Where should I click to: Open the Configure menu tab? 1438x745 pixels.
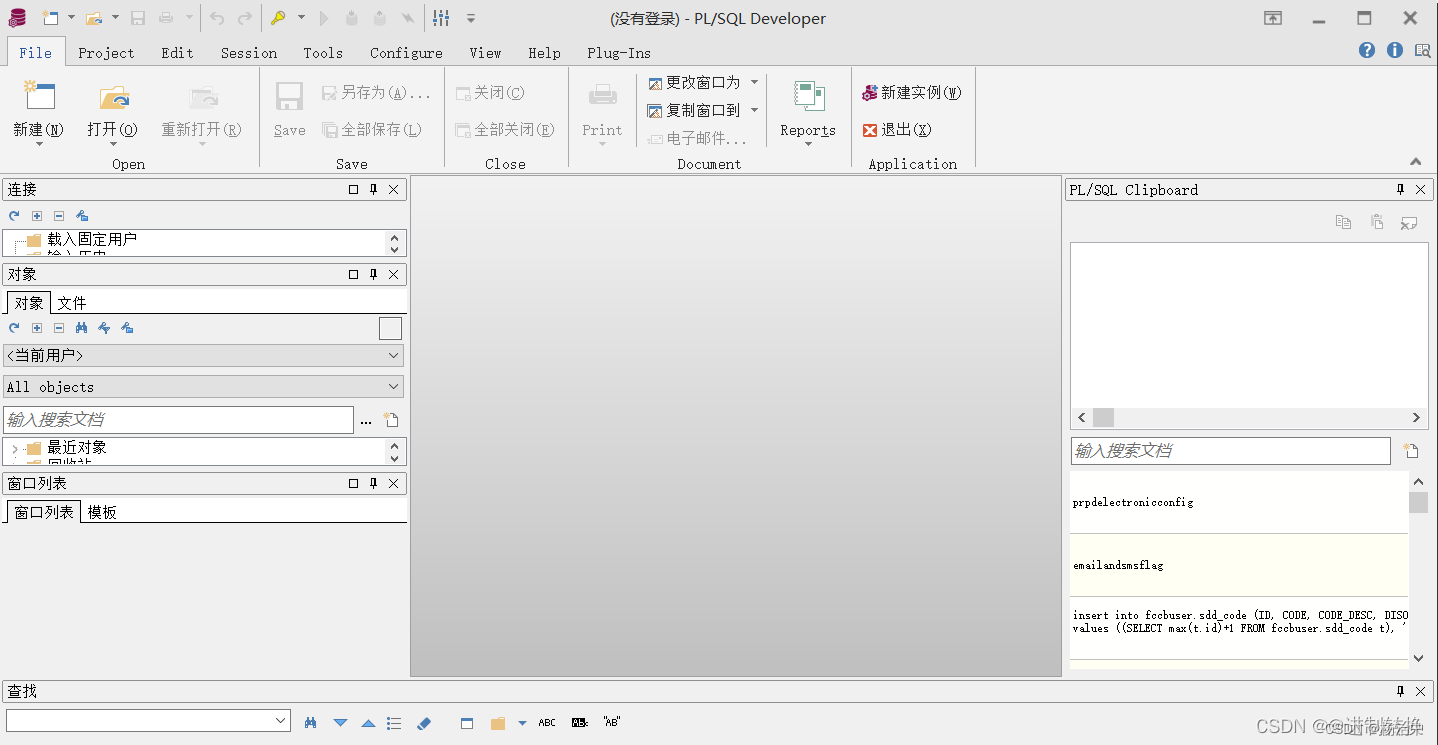click(406, 53)
